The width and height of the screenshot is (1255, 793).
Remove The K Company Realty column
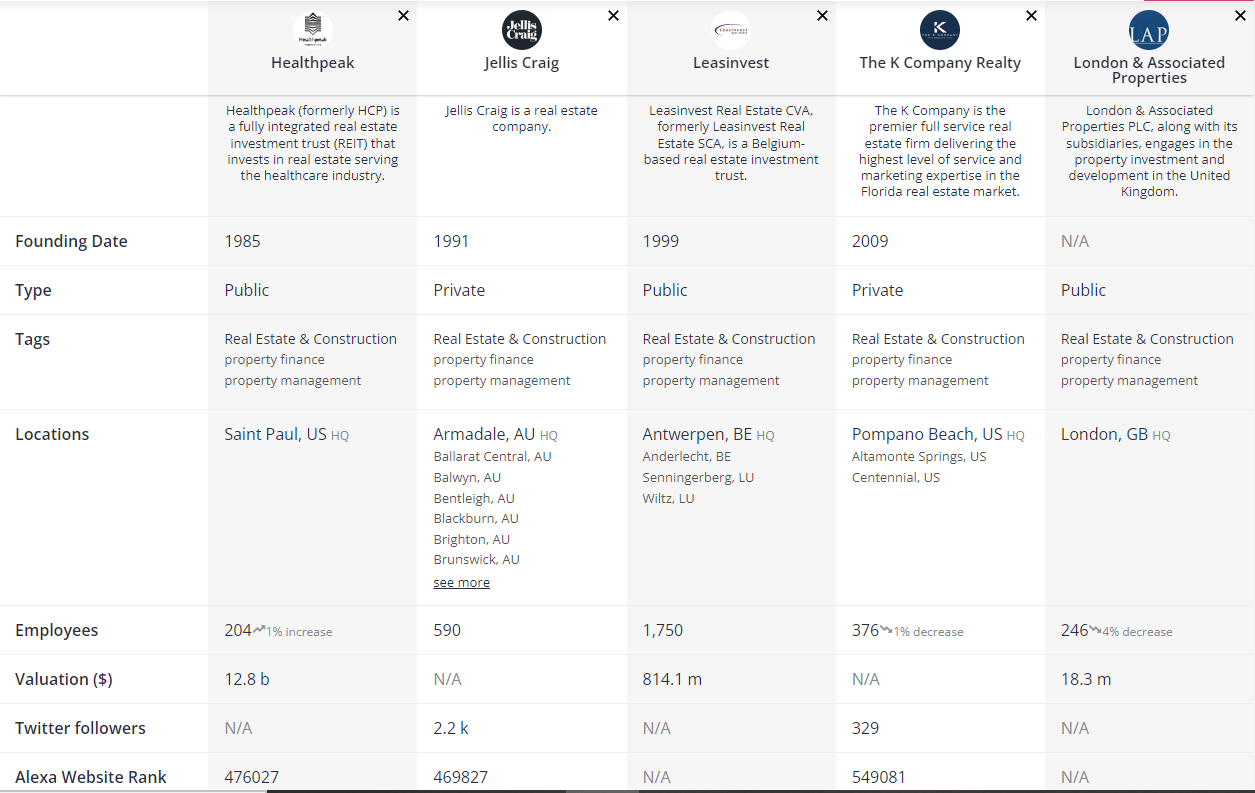1031,16
